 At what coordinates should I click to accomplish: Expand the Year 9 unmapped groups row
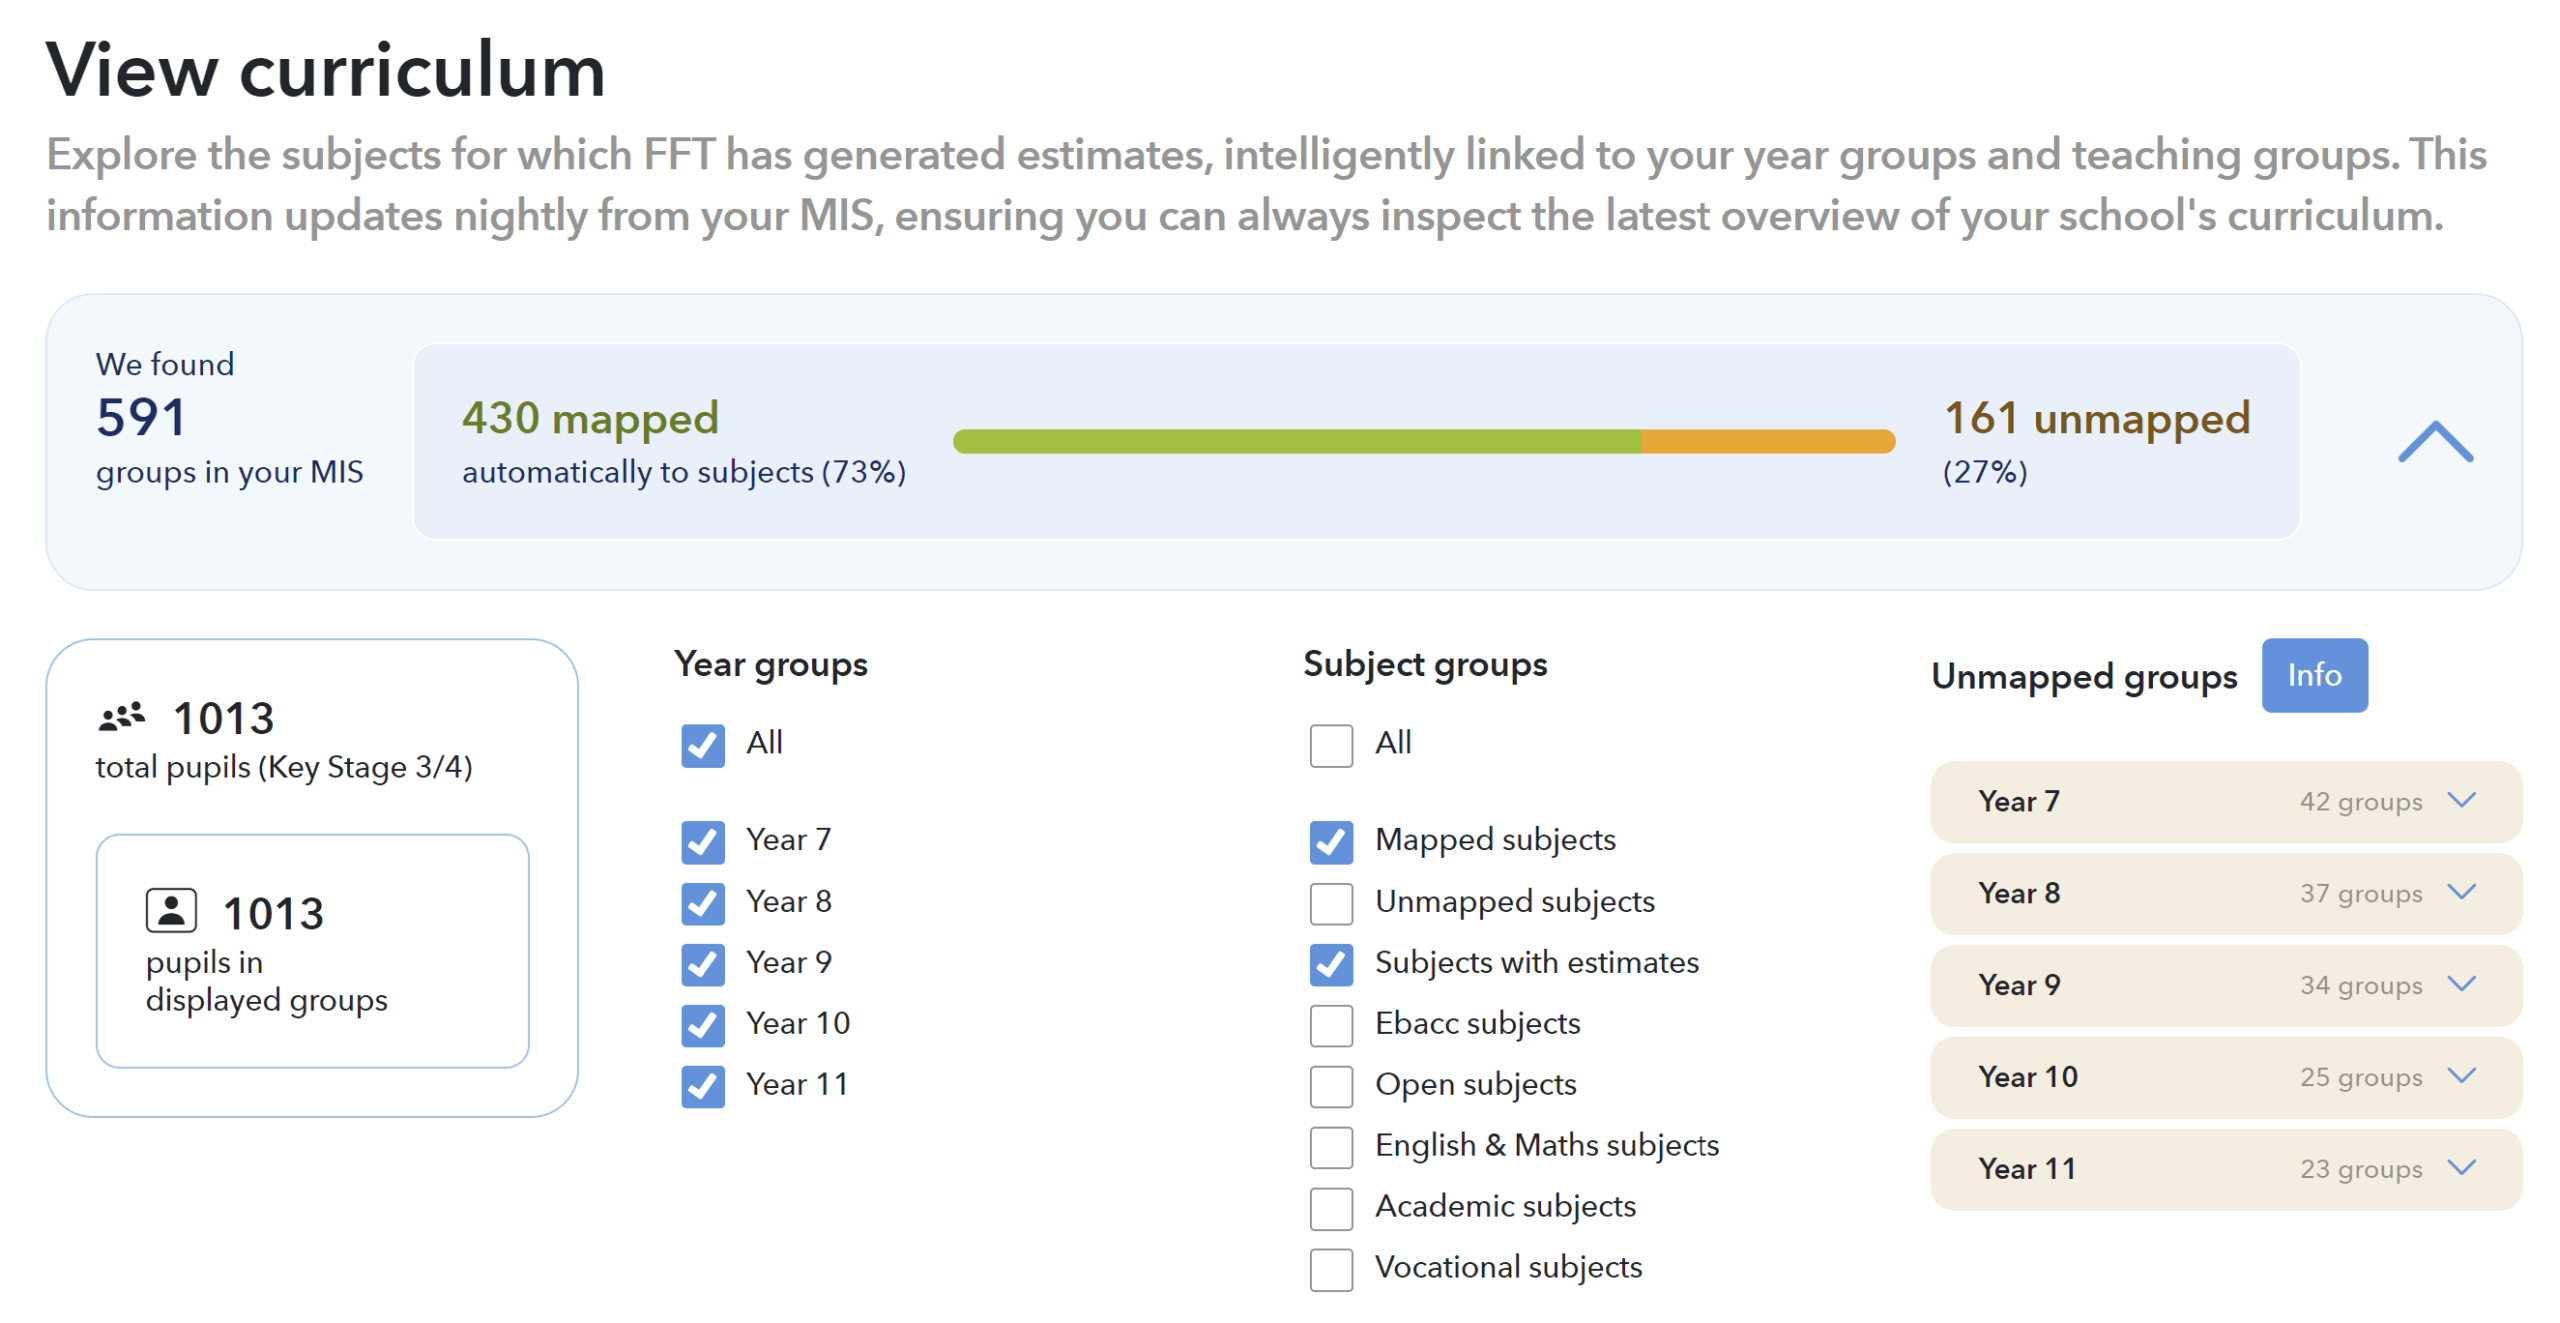click(x=2225, y=986)
